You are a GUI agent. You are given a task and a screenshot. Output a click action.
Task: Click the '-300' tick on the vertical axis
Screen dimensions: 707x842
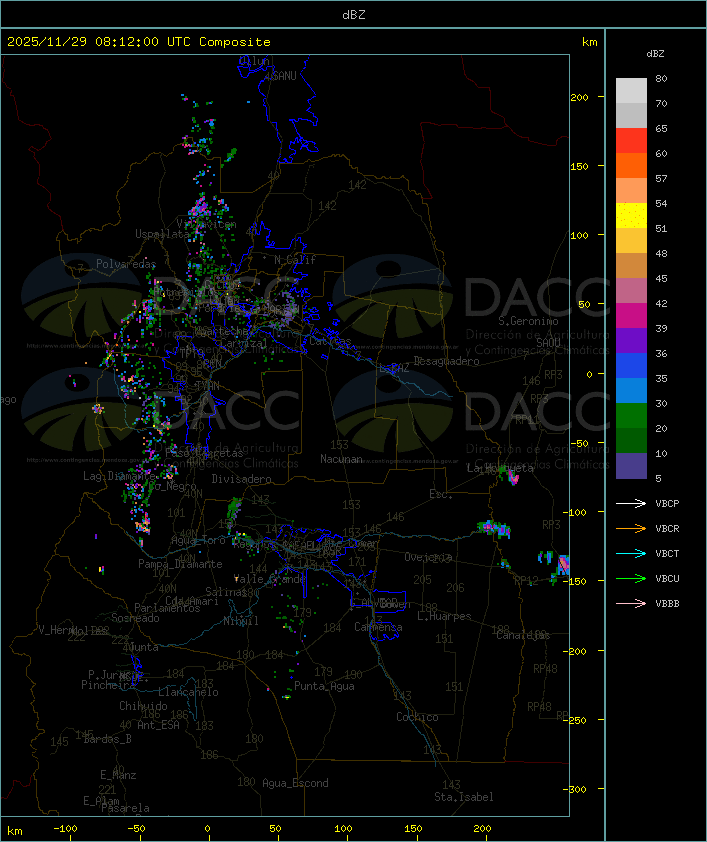click(577, 789)
